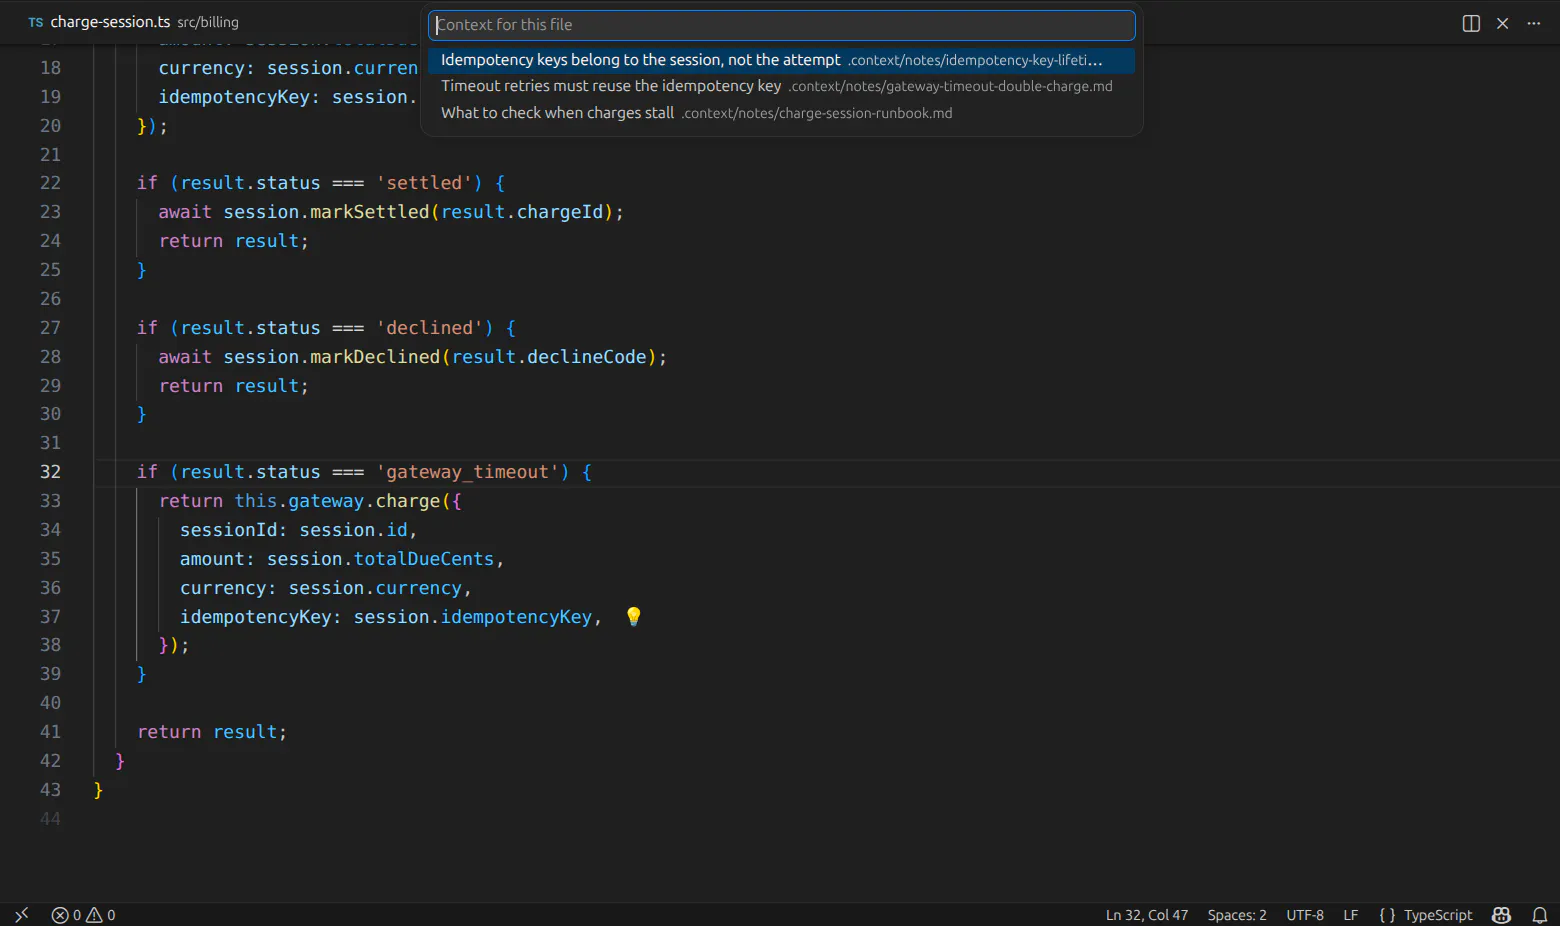Change indentation via 'Spaces: 2'
1560x926 pixels.
tap(1237, 915)
